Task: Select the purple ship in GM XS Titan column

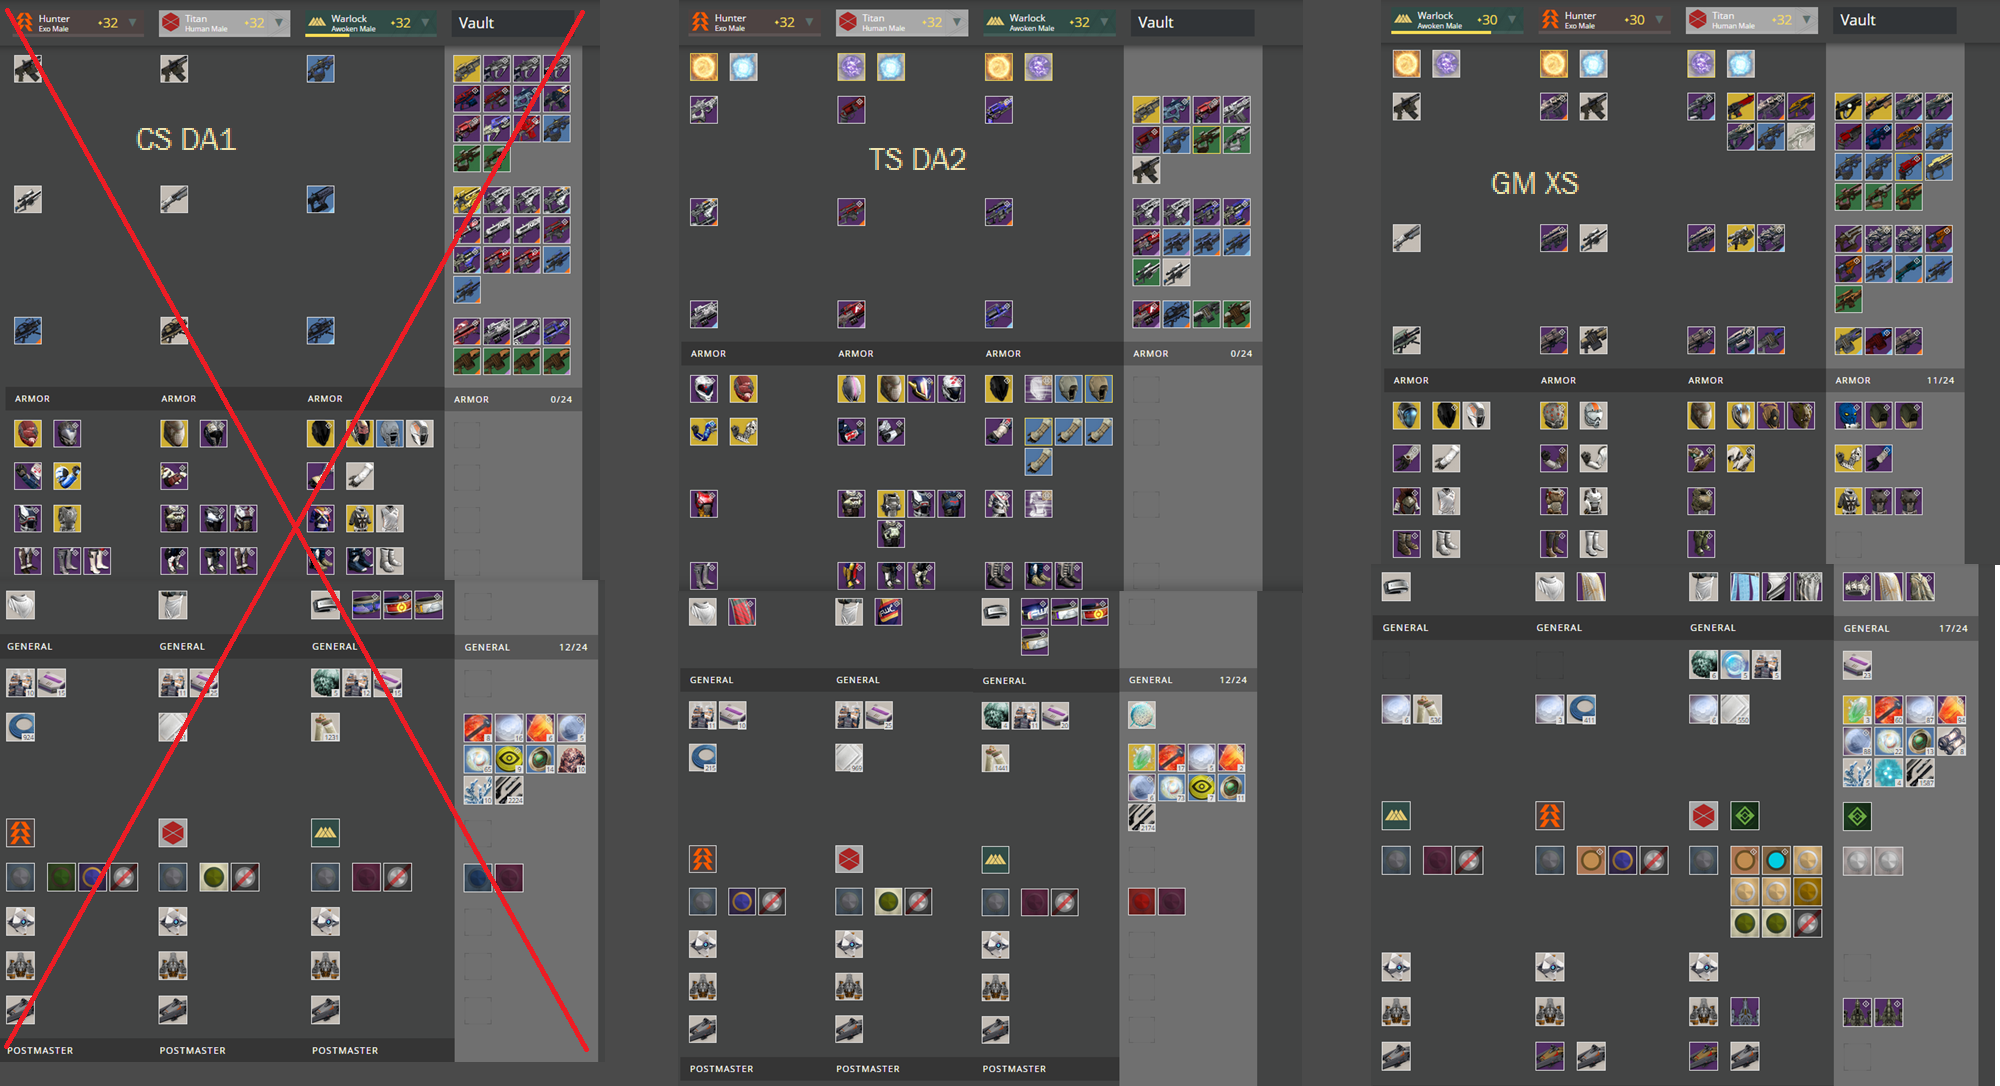Action: (1745, 1011)
